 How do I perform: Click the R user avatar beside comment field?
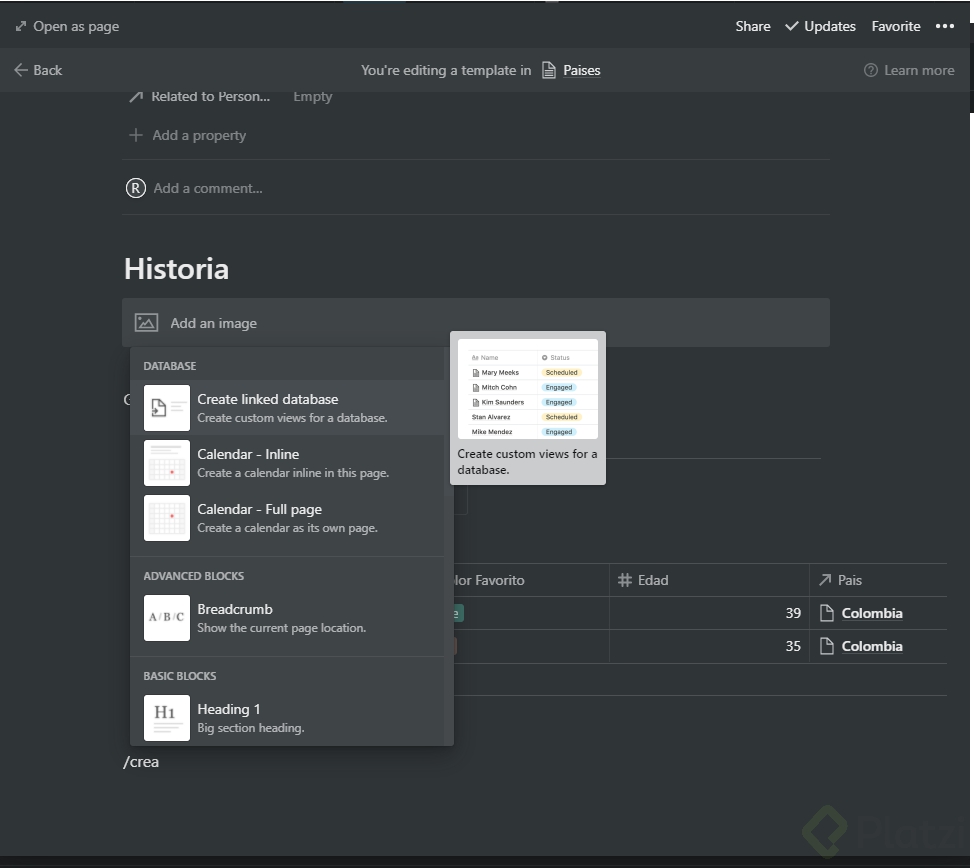(135, 188)
